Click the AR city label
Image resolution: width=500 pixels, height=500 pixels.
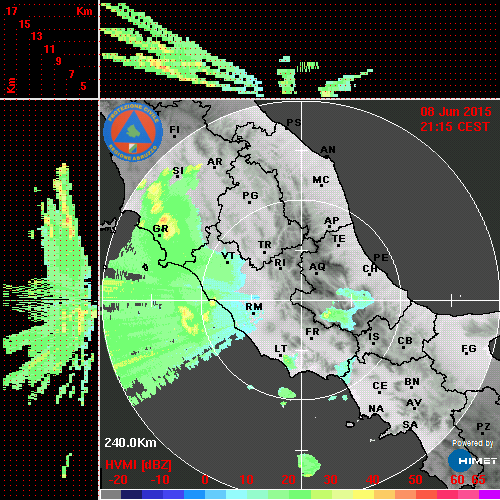215,162
